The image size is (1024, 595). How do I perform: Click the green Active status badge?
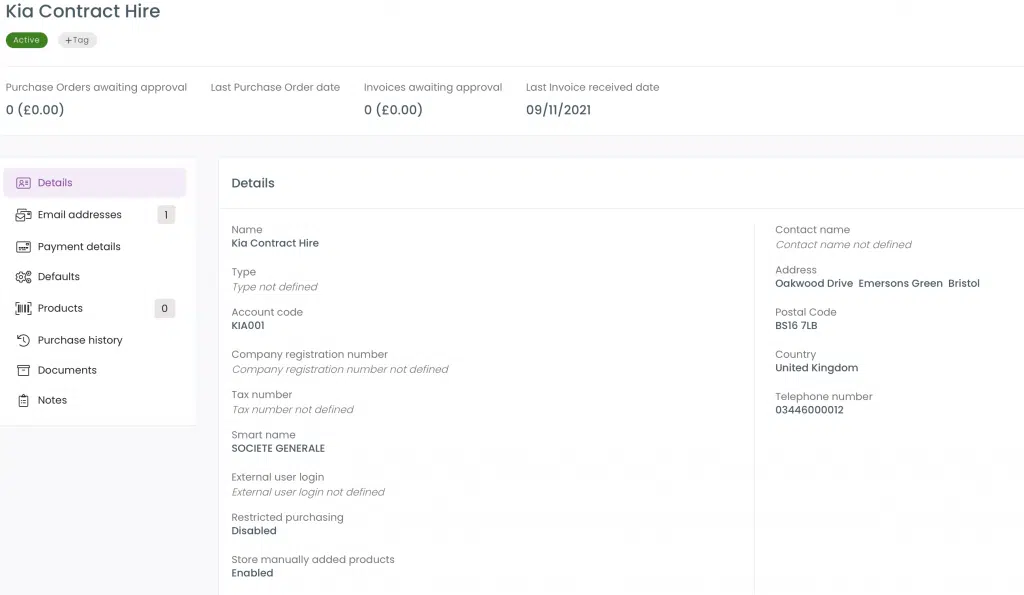point(27,40)
